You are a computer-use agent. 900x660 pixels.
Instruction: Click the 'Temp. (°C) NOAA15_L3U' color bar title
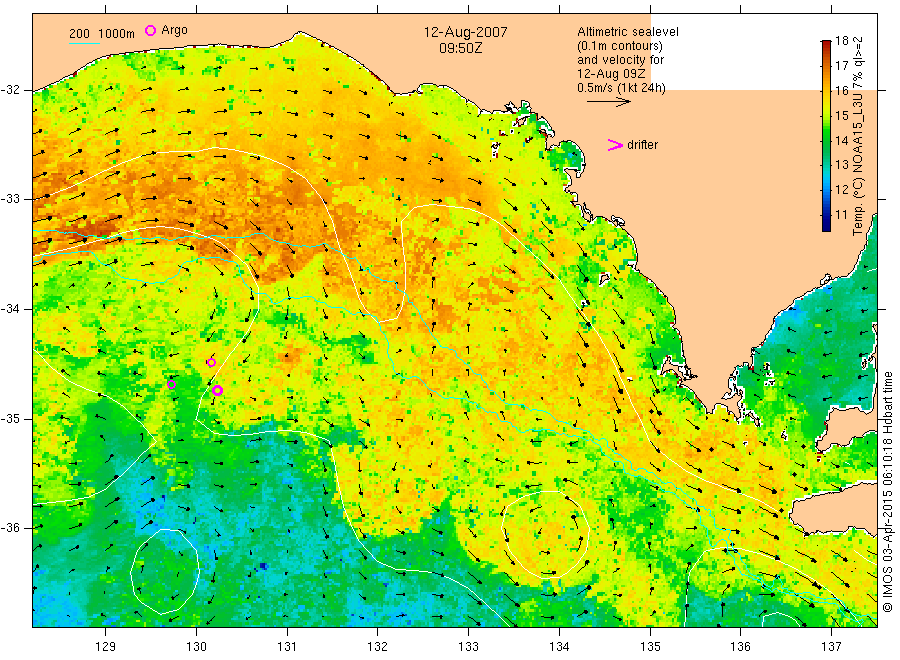858,135
